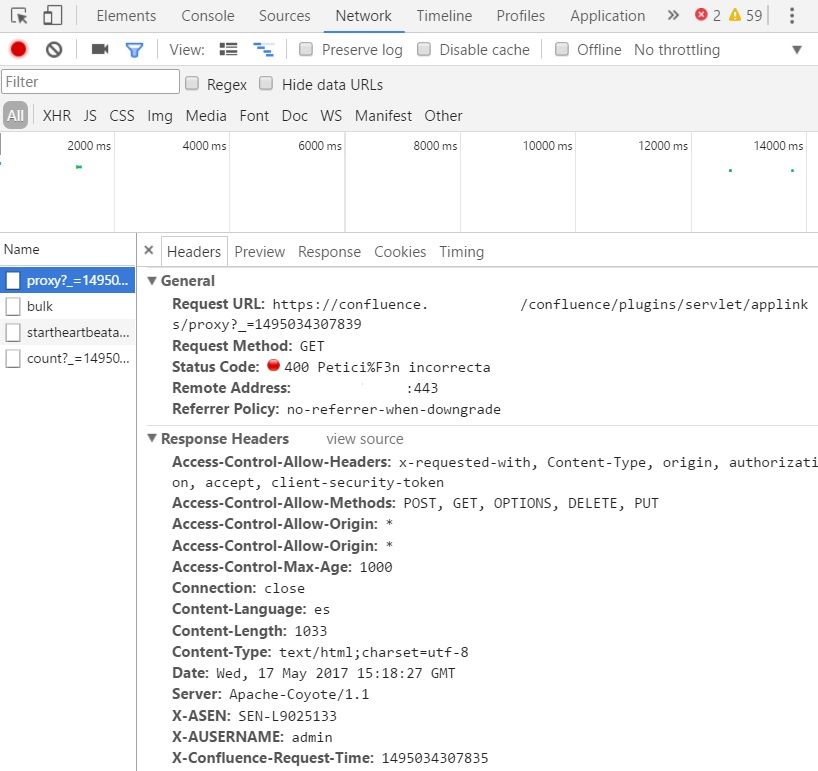Enable the Preserve log checkbox

(306, 49)
